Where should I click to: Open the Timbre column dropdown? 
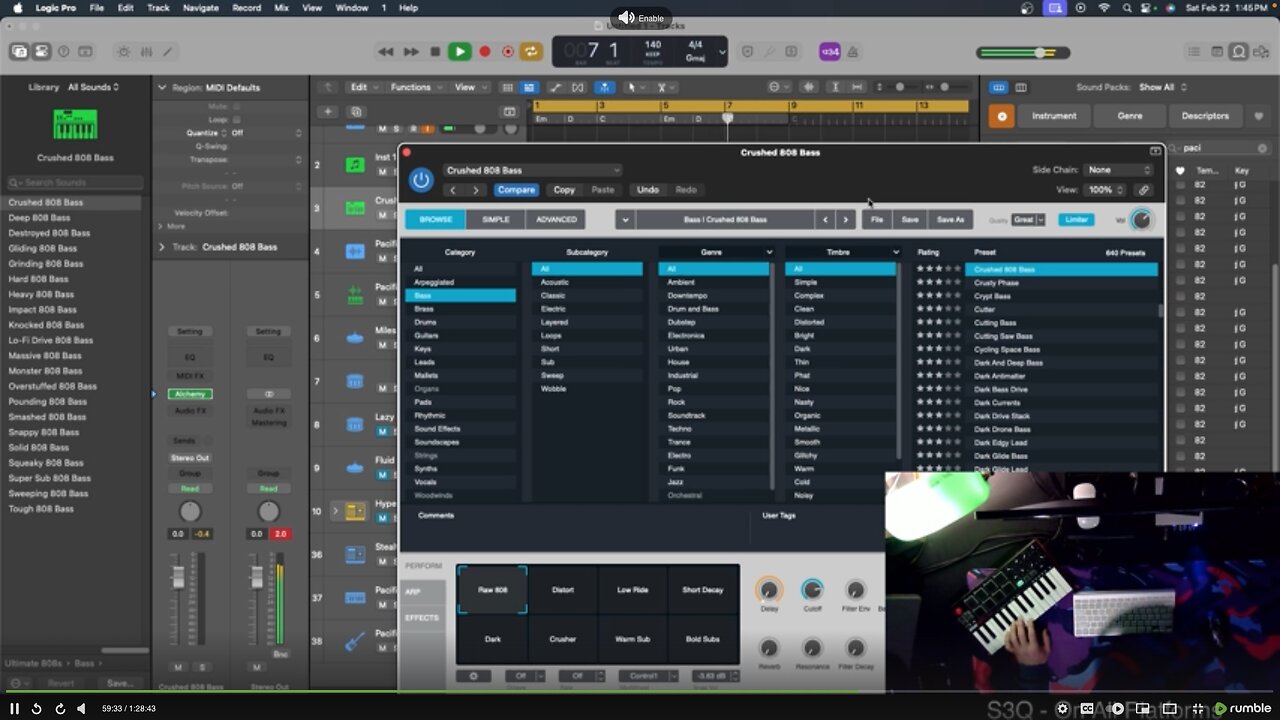pyautogui.click(x=895, y=252)
